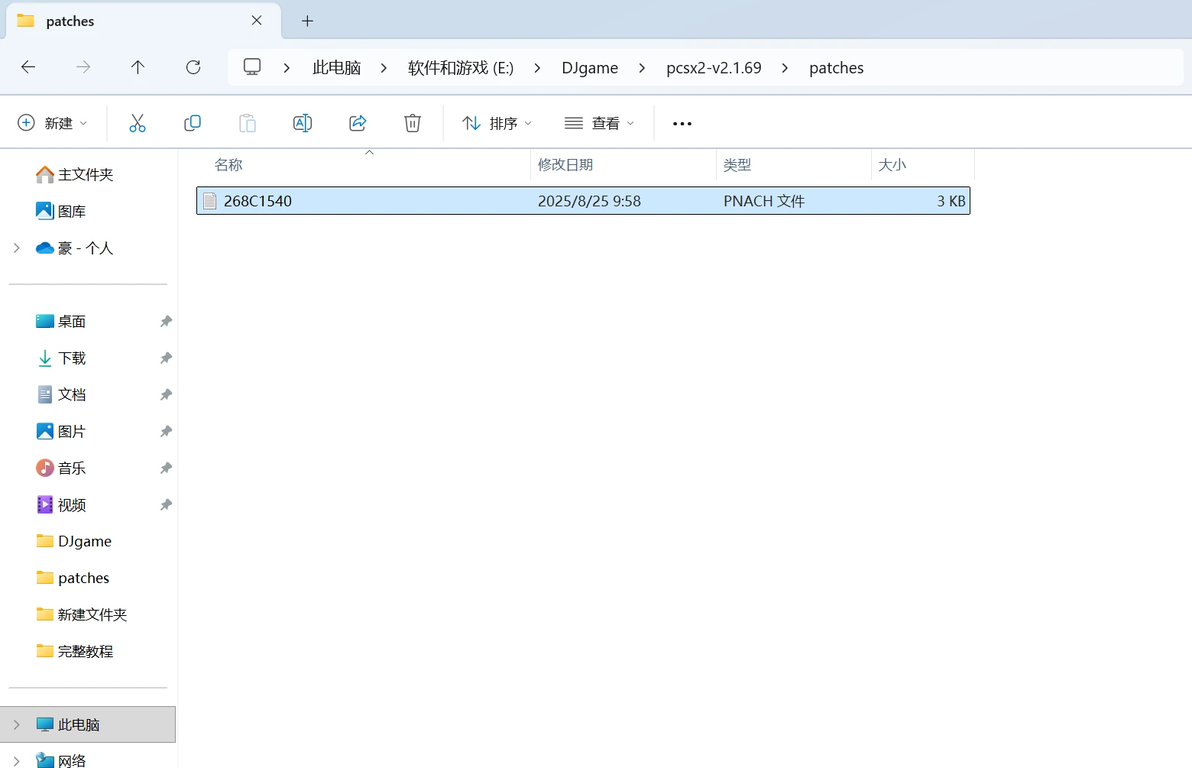Open the 新建 dropdown menu
1192x768 pixels.
[52, 123]
